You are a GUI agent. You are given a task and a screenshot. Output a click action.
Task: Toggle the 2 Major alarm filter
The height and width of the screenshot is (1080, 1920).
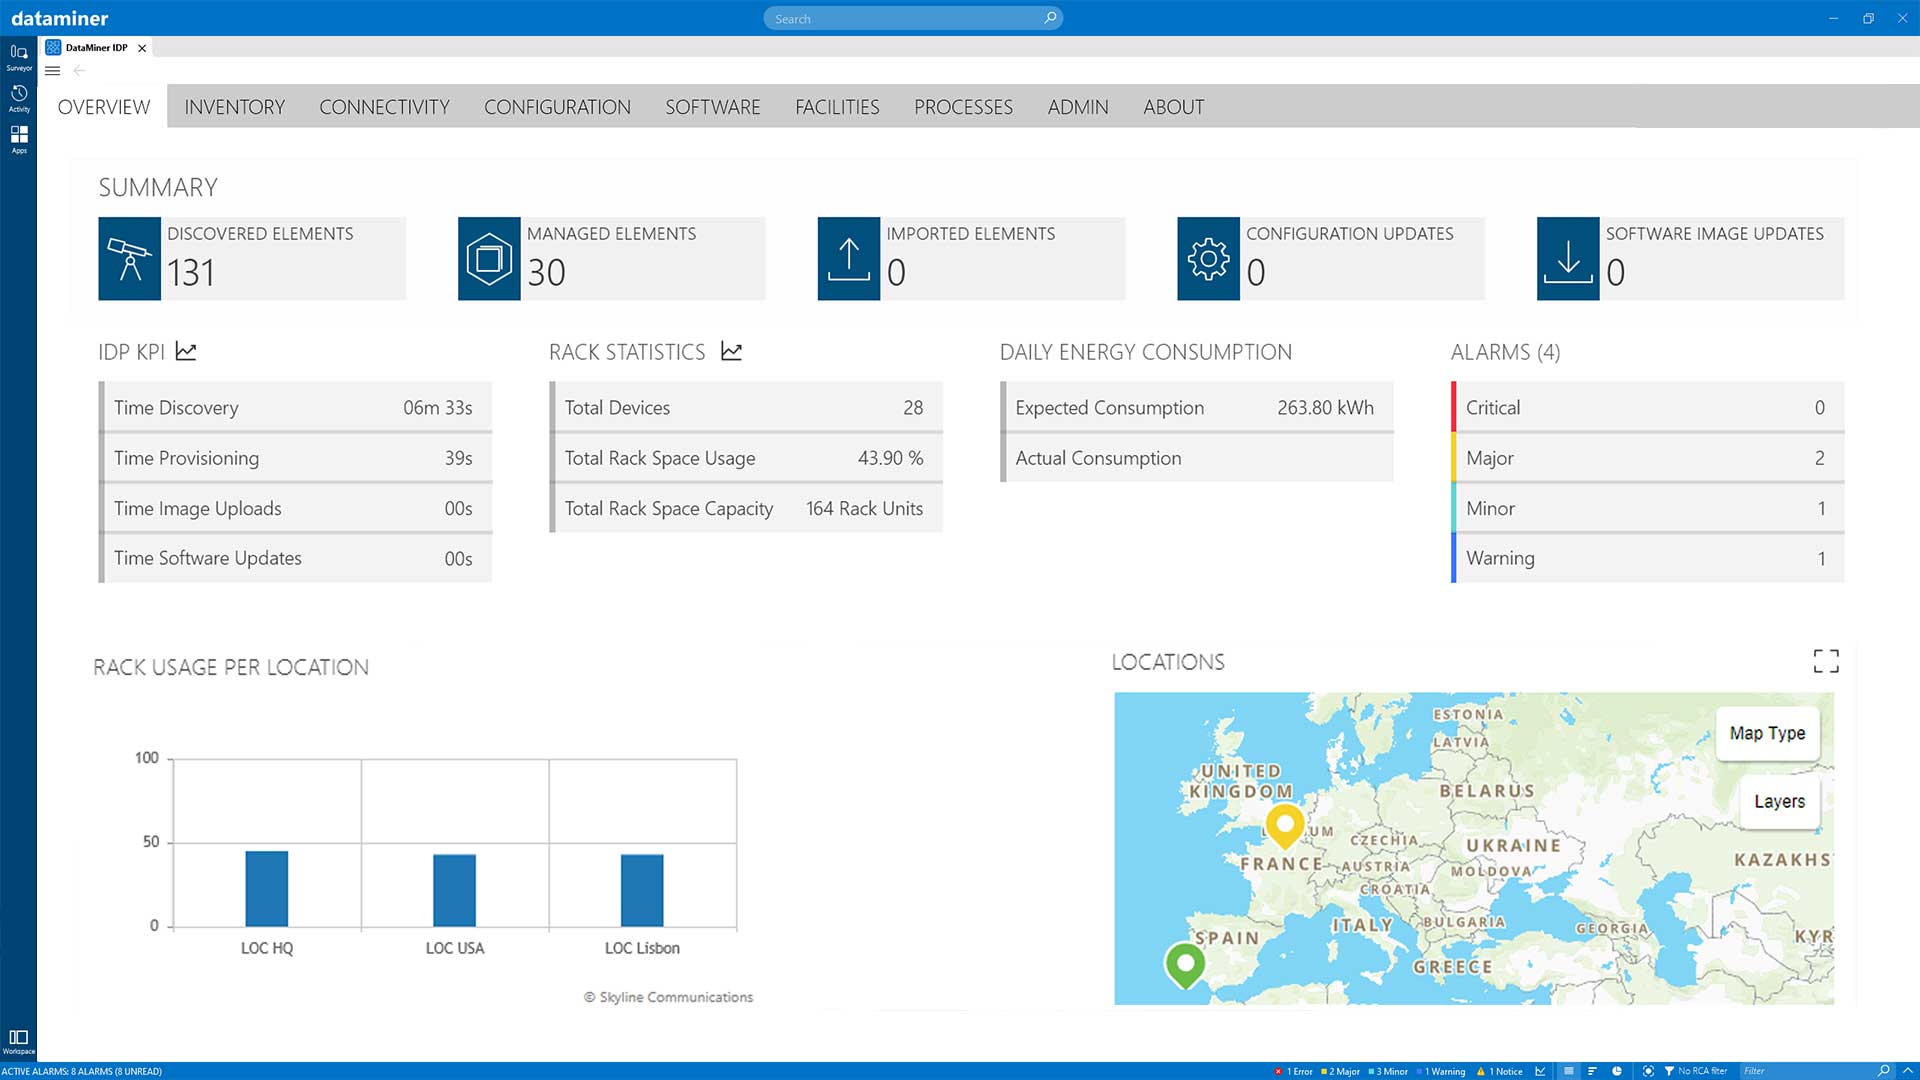[1340, 1071]
